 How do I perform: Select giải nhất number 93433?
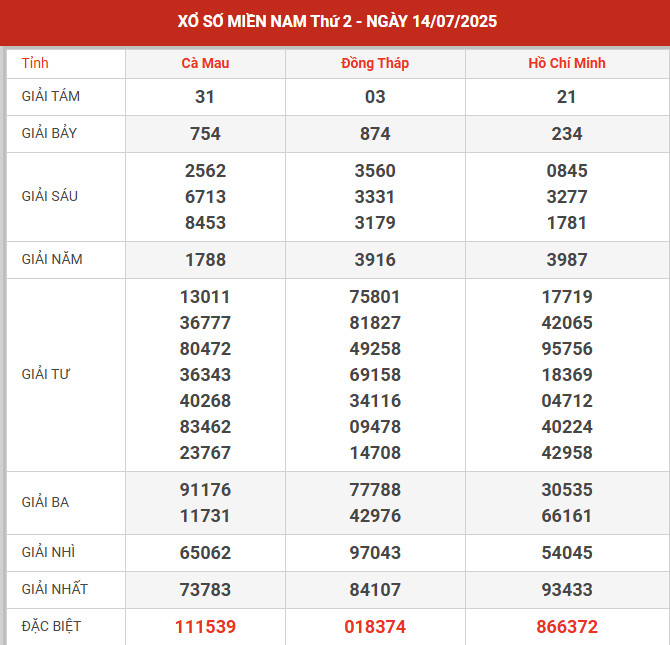pos(567,590)
